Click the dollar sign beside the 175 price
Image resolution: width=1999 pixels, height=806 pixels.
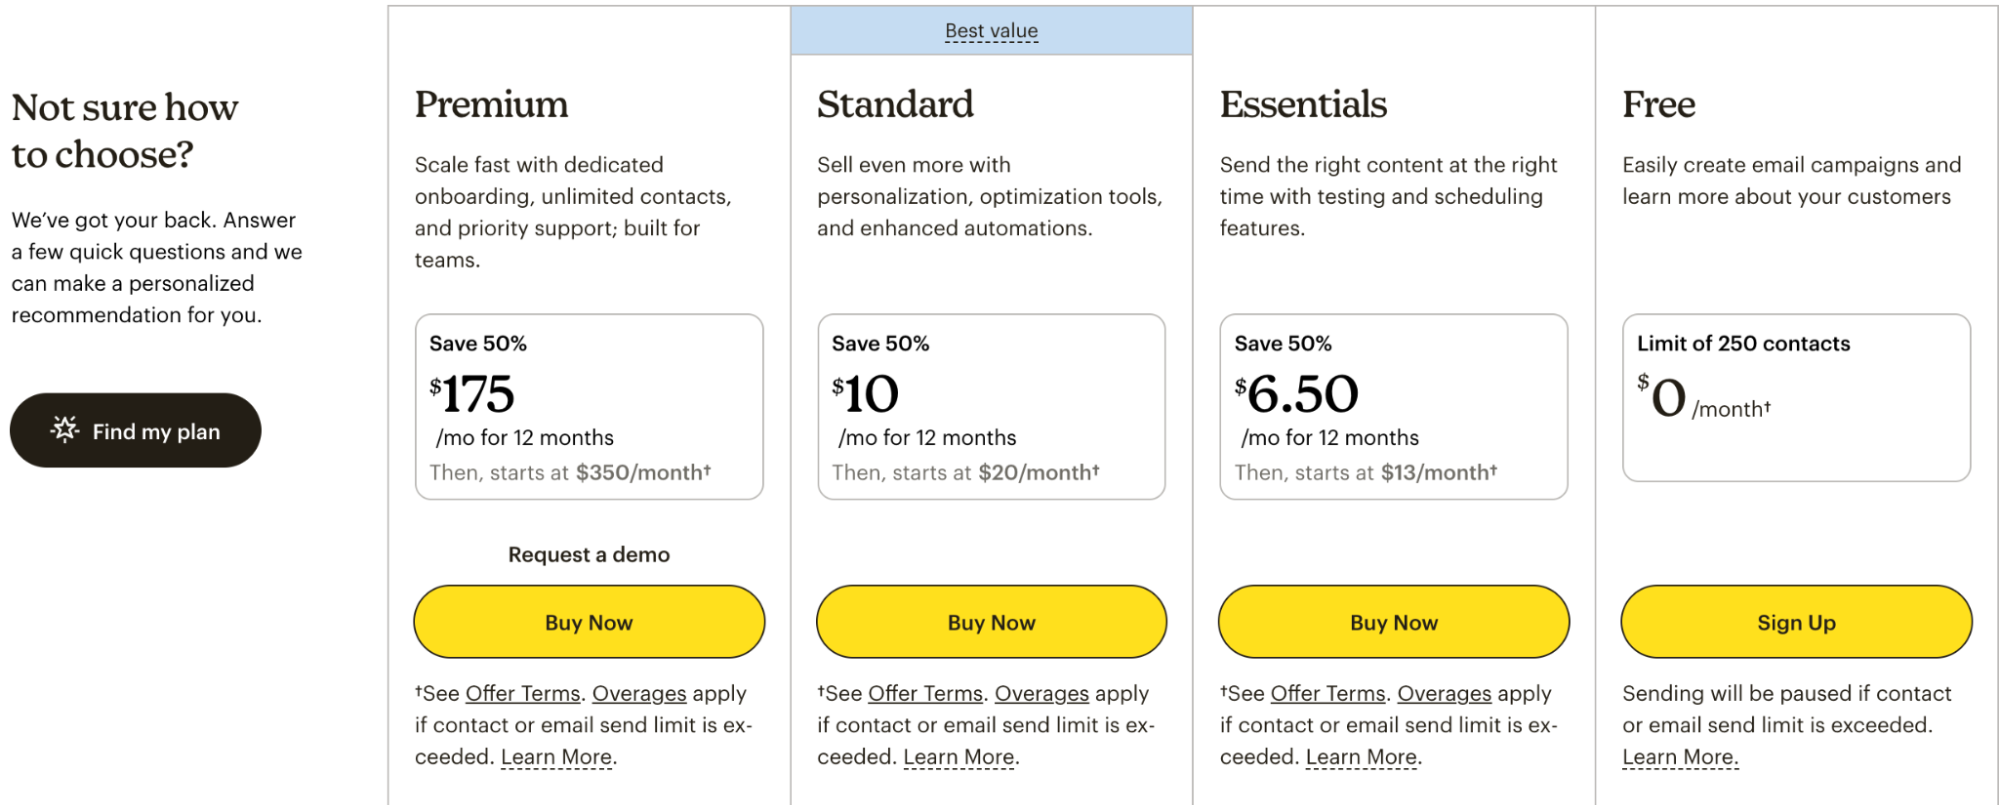[x=435, y=385]
